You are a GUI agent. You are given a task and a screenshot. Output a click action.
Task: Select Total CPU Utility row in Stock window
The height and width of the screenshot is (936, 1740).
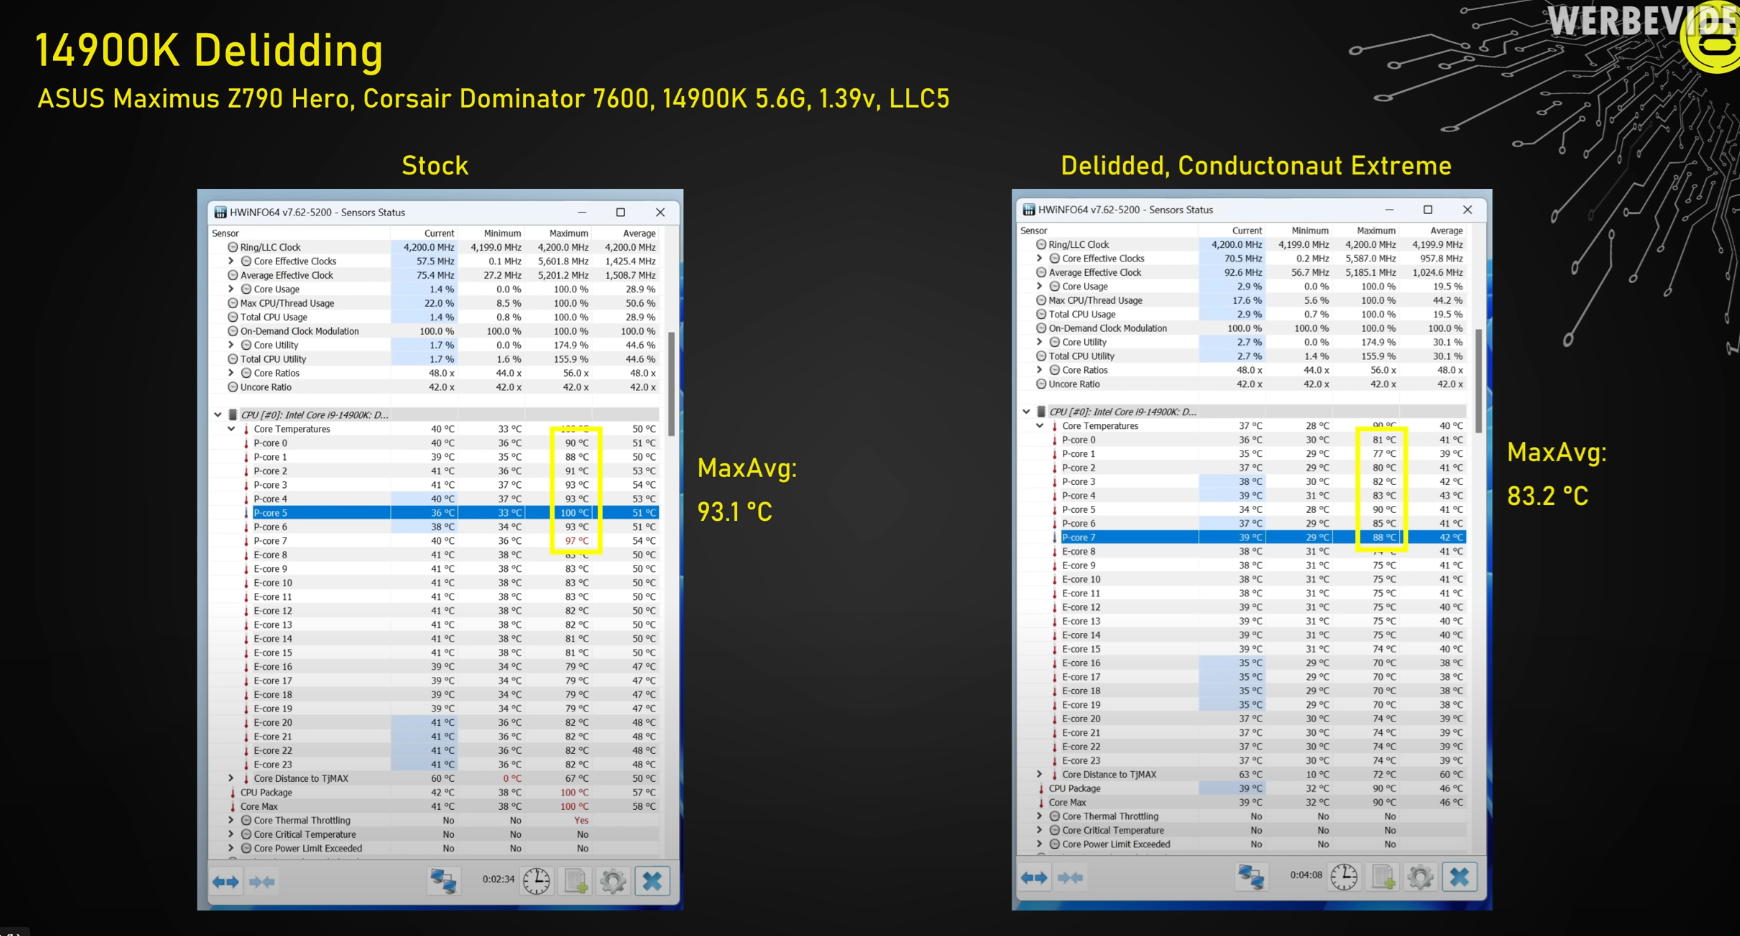(434, 359)
